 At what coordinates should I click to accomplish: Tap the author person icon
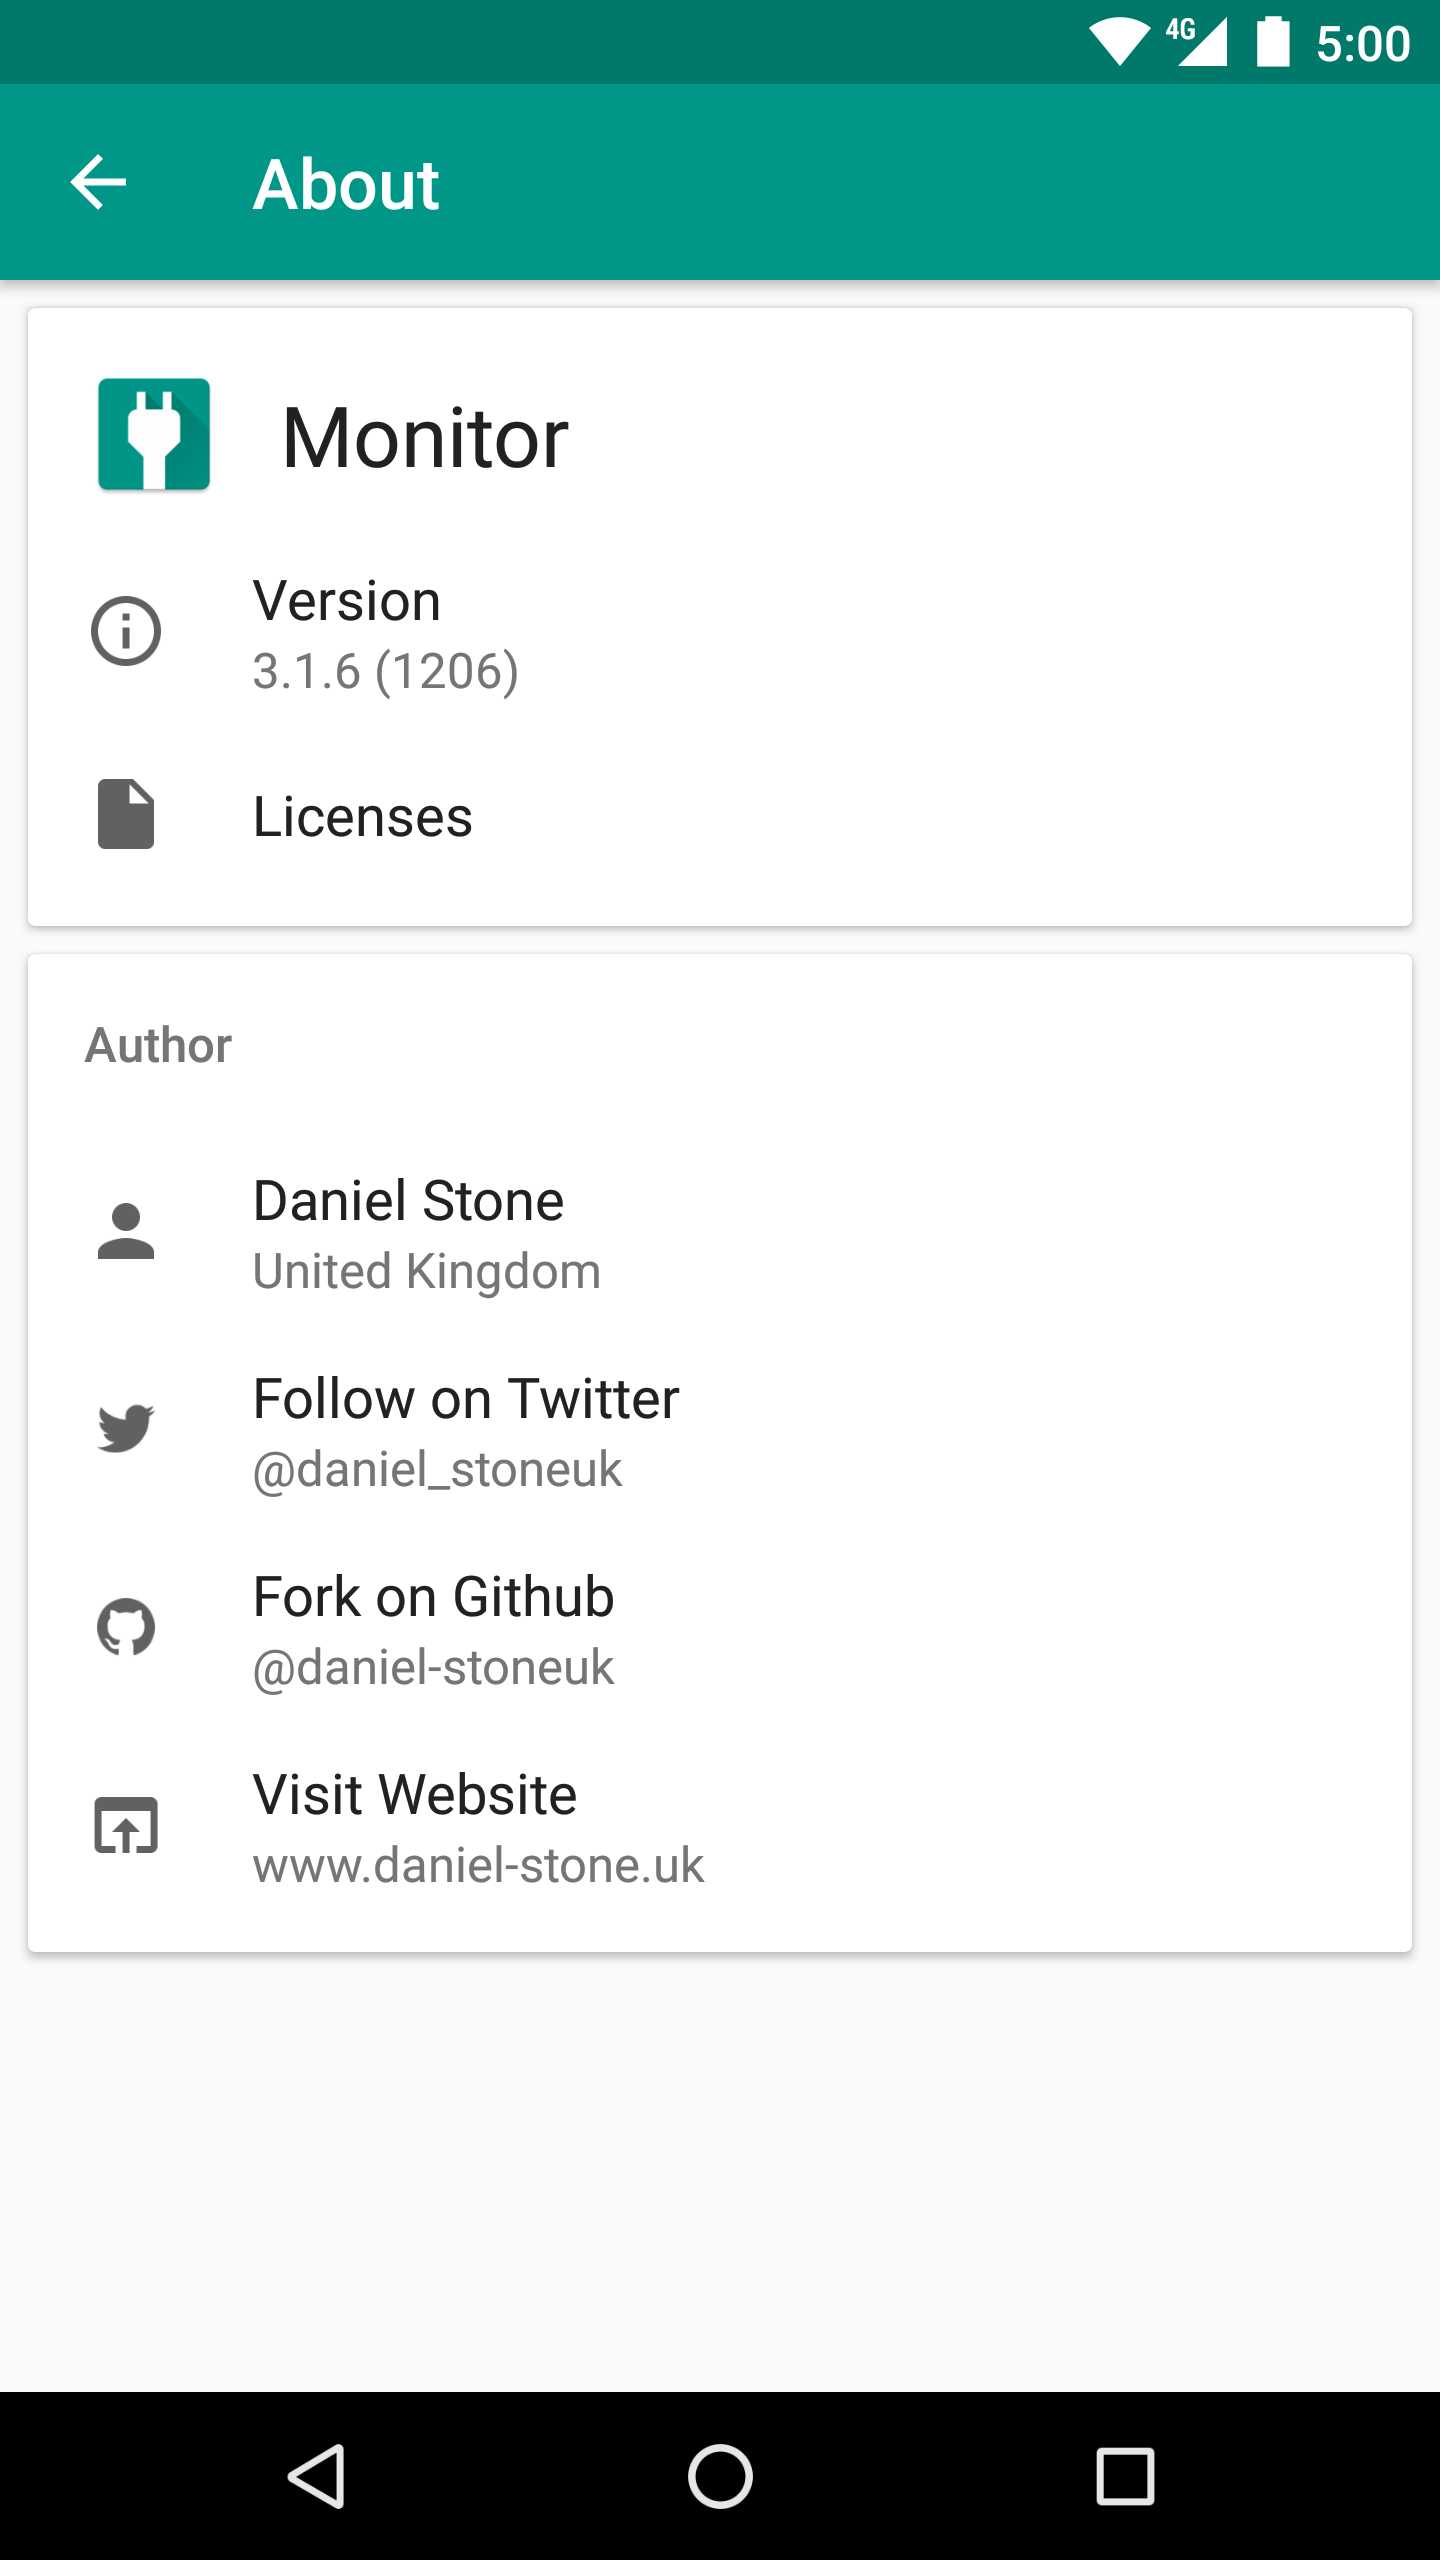[x=126, y=1231]
